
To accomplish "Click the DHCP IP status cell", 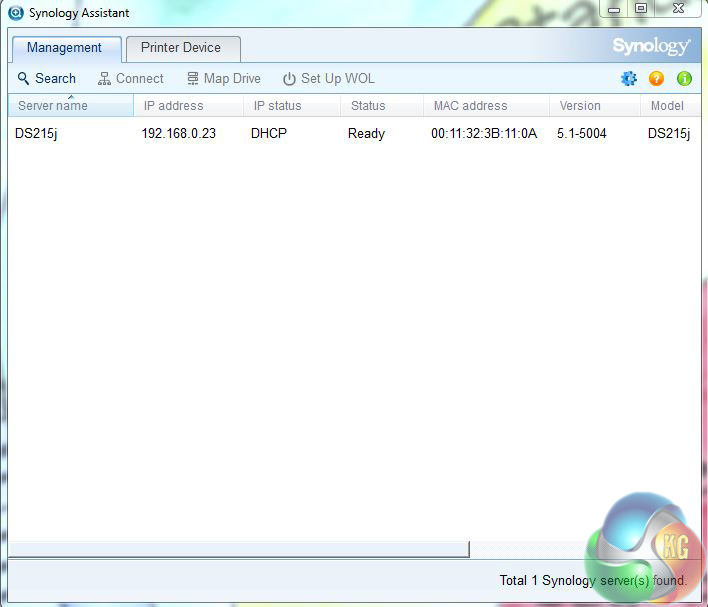I will click(269, 134).
